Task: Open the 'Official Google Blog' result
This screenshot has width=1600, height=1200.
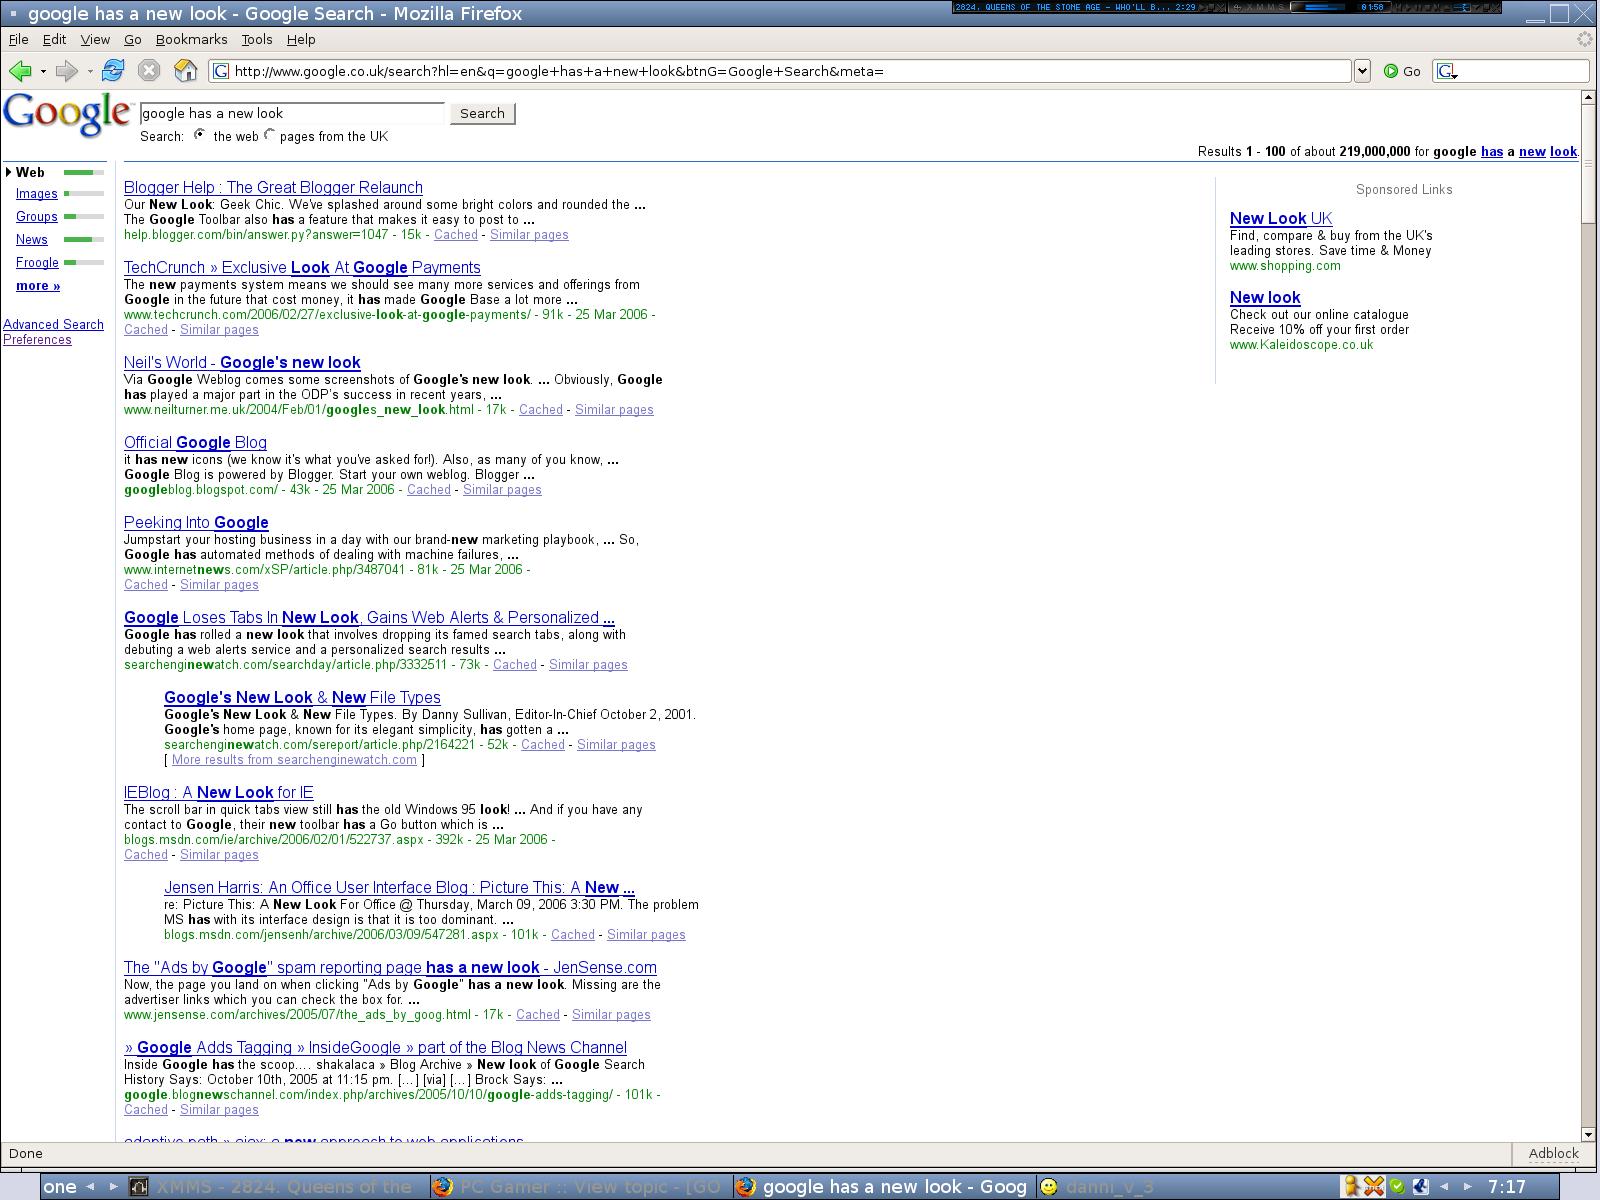Action: (195, 442)
